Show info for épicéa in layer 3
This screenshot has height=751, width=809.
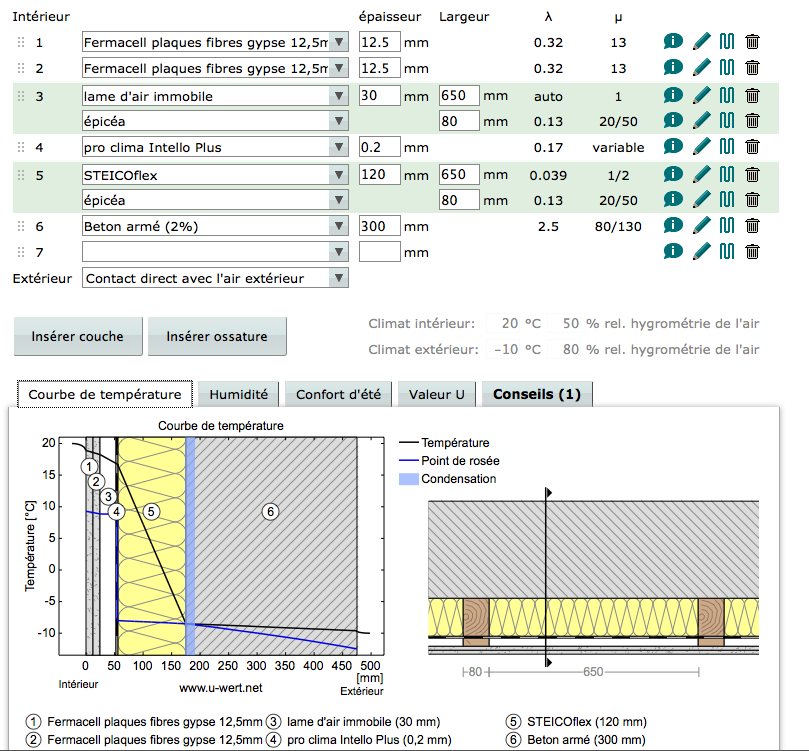pyautogui.click(x=673, y=121)
